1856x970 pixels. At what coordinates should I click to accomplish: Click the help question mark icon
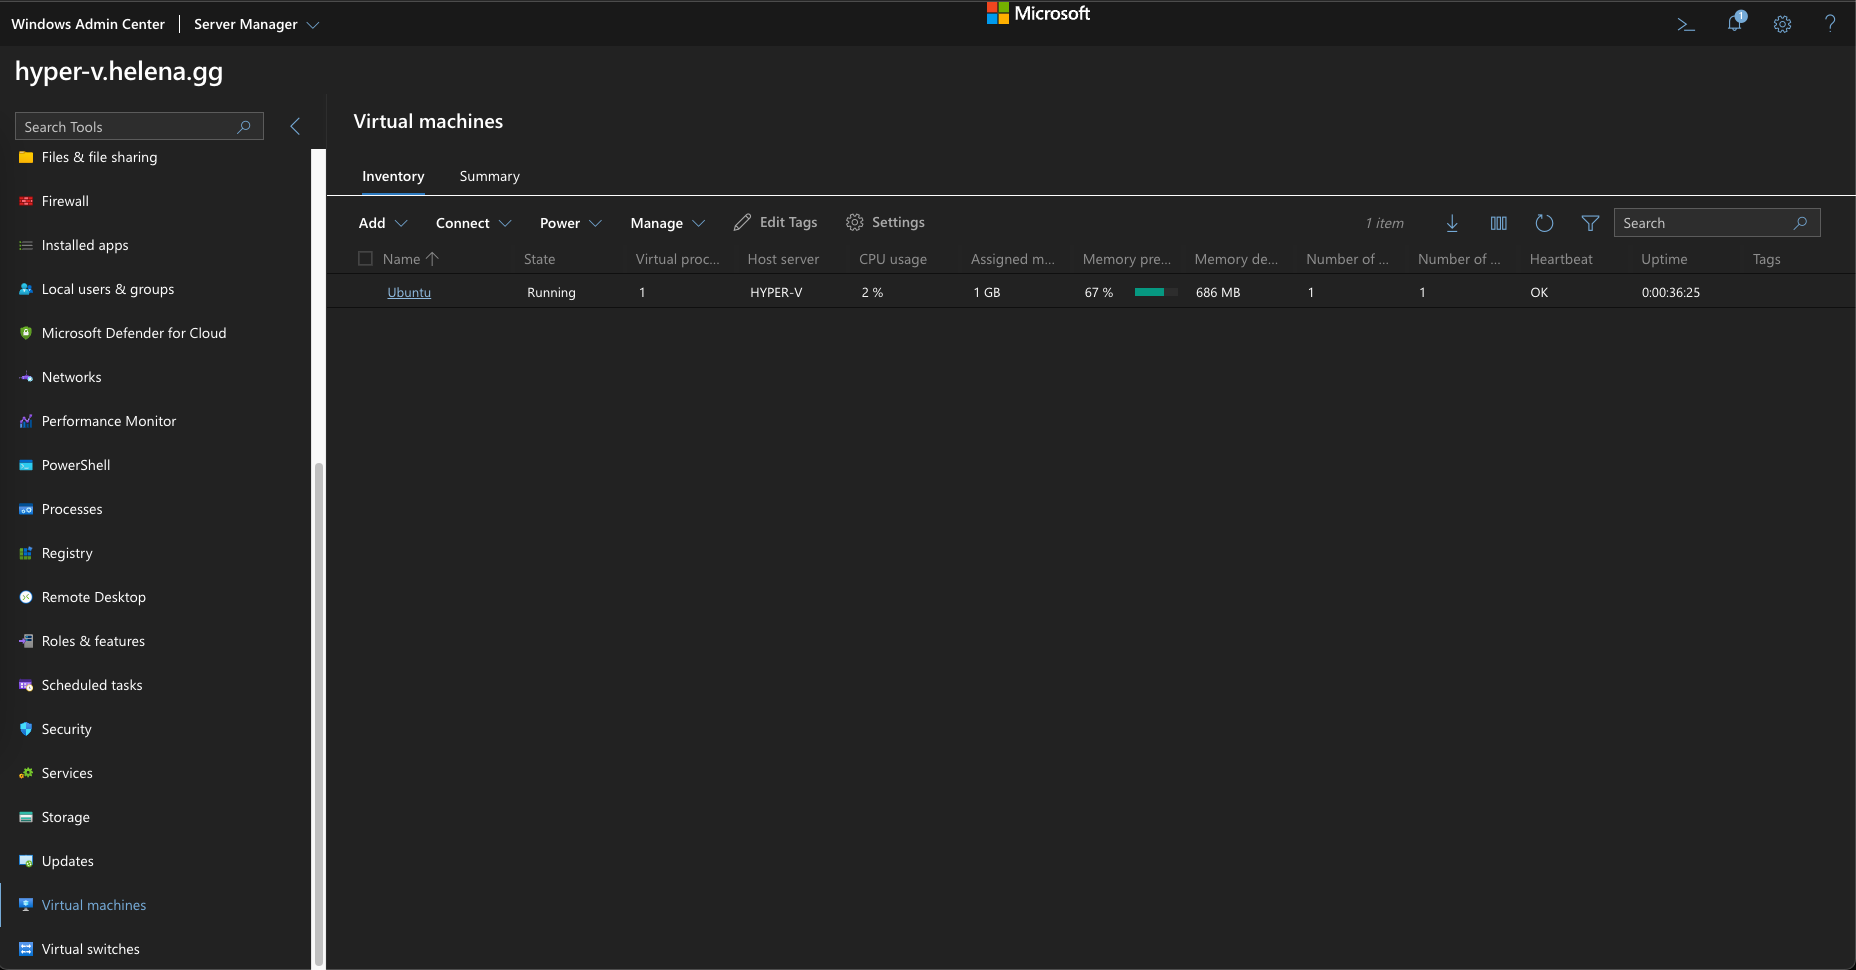click(1830, 24)
